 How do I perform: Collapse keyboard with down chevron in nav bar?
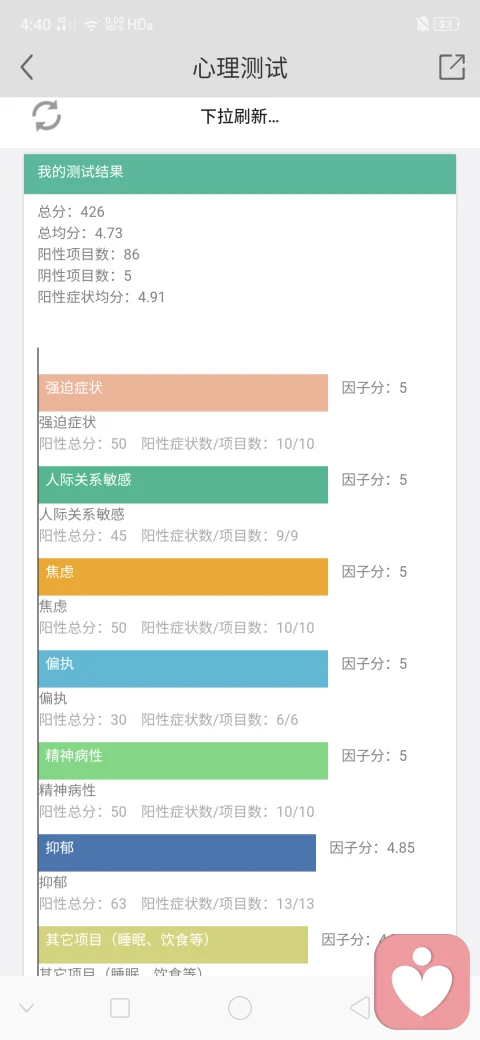(27, 1009)
